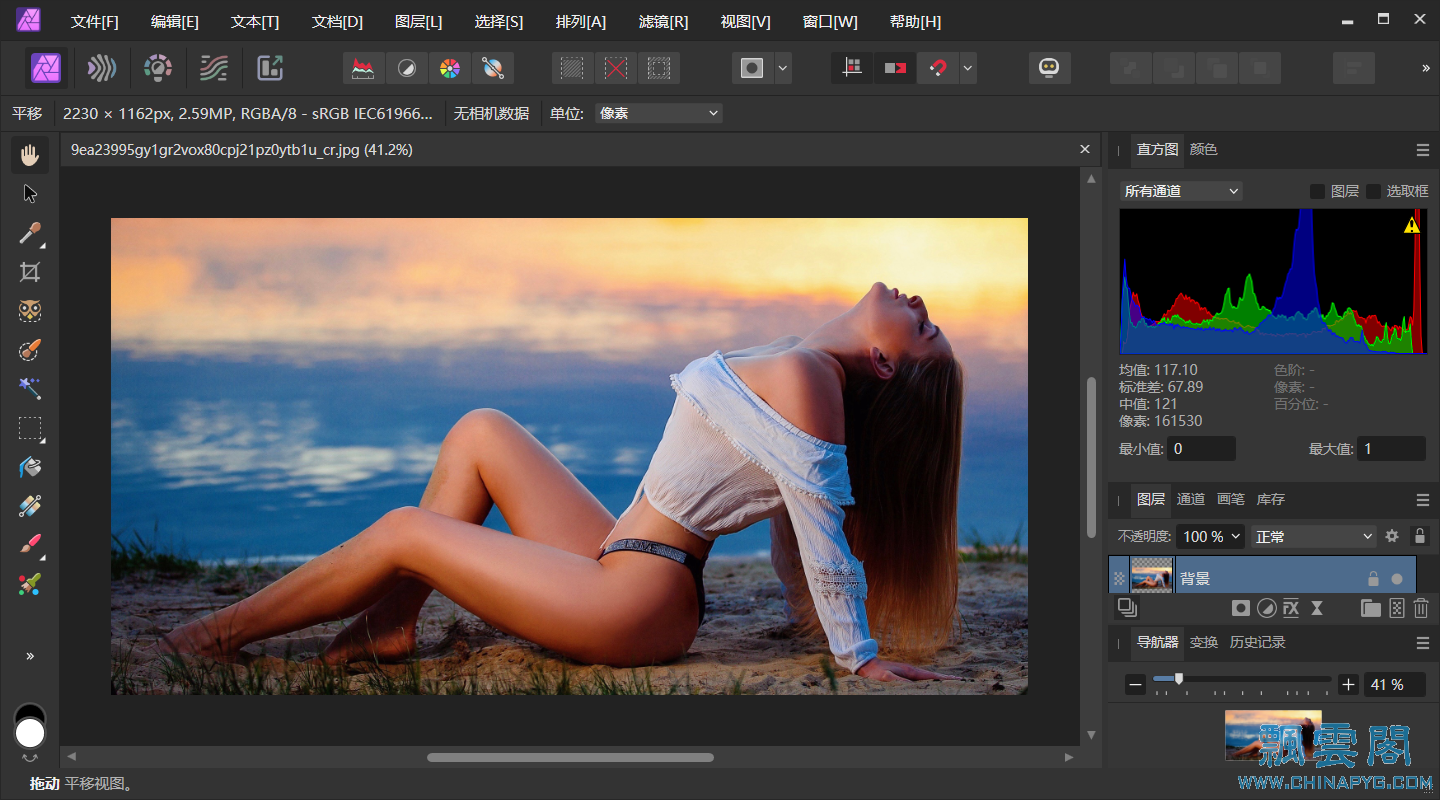Image resolution: width=1440 pixels, height=800 pixels.
Task: Click navigator zoom out minus button
Action: coord(1135,685)
